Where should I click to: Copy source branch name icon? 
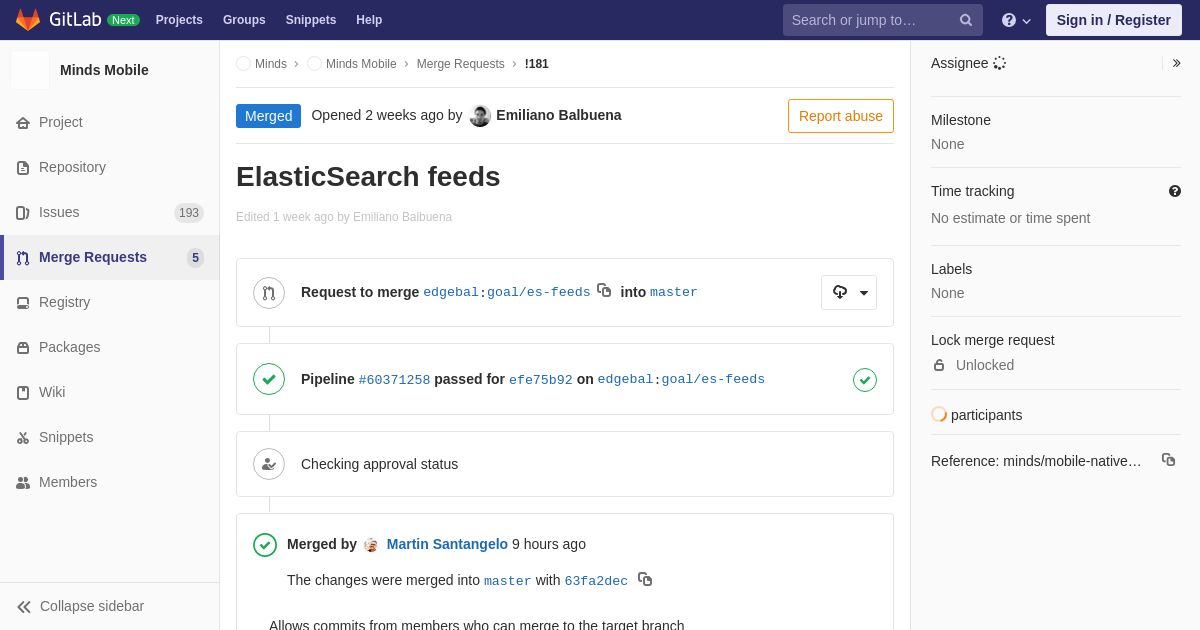[604, 290]
